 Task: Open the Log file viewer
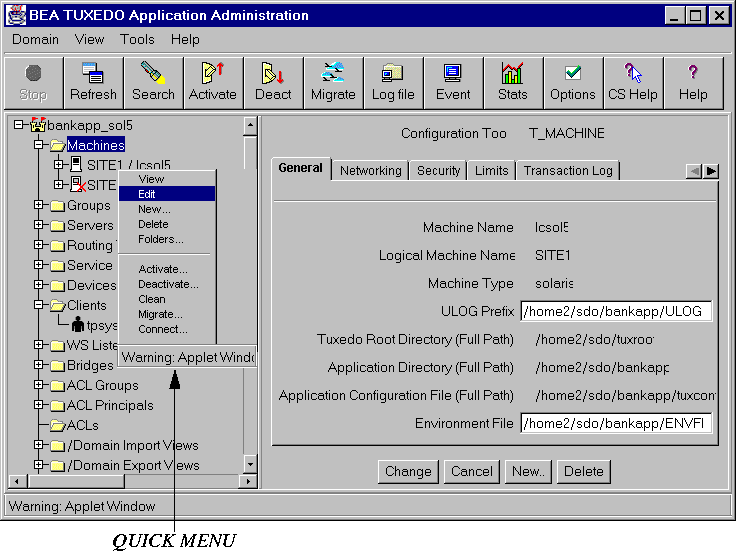tap(393, 83)
